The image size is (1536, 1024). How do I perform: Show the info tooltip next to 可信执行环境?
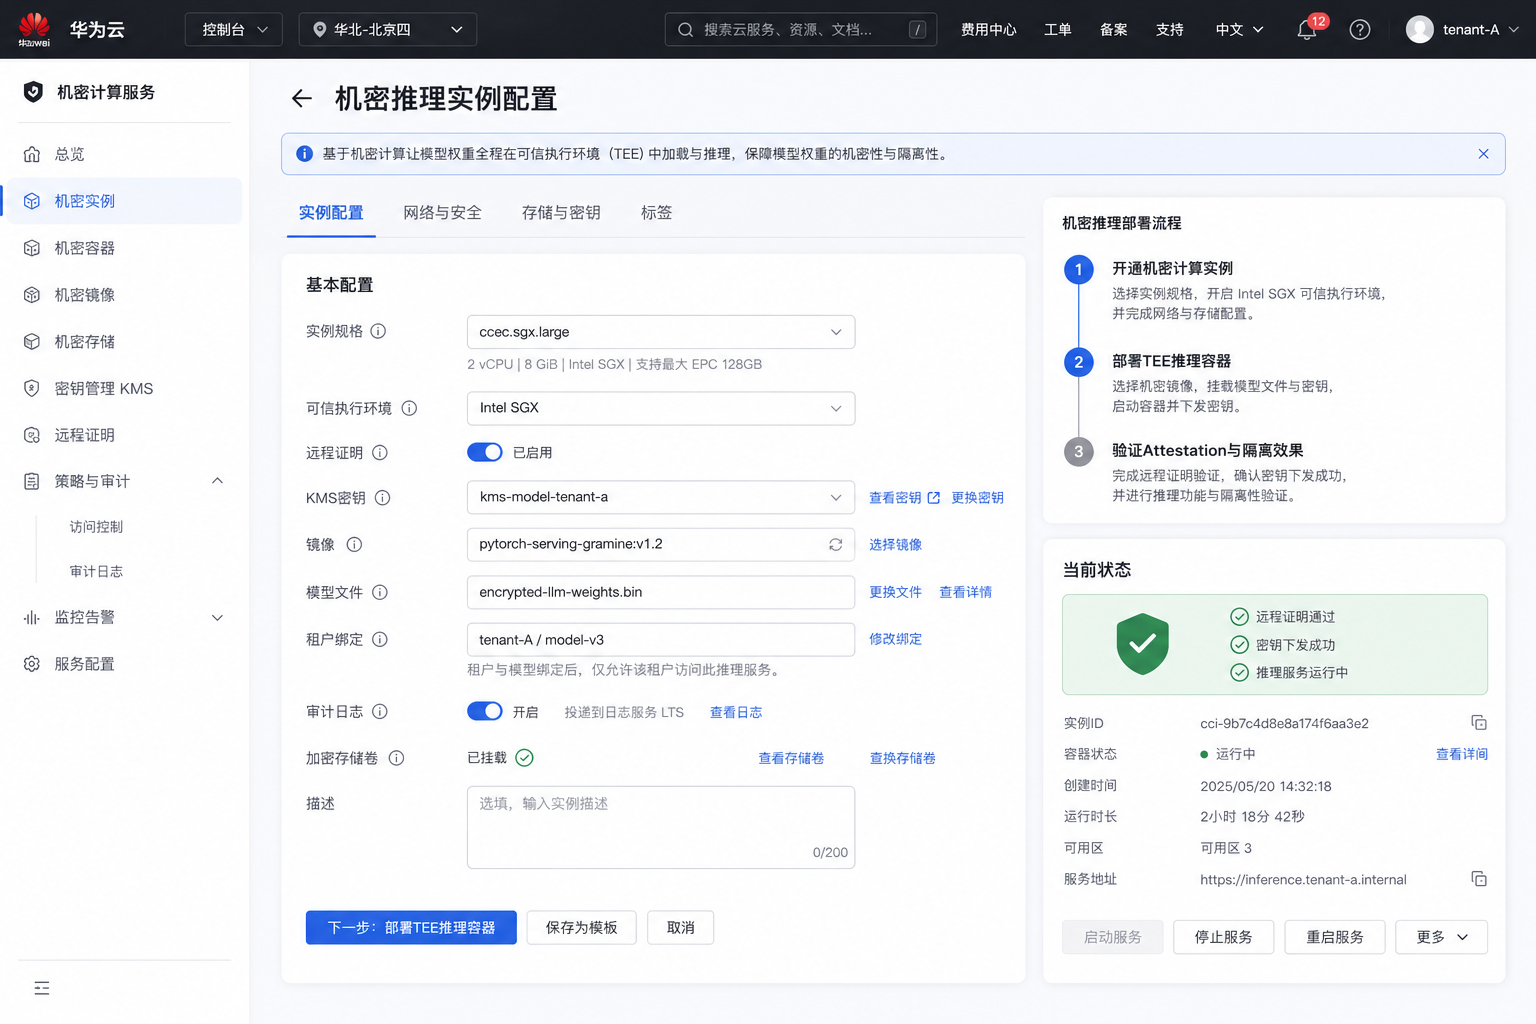[x=409, y=408]
